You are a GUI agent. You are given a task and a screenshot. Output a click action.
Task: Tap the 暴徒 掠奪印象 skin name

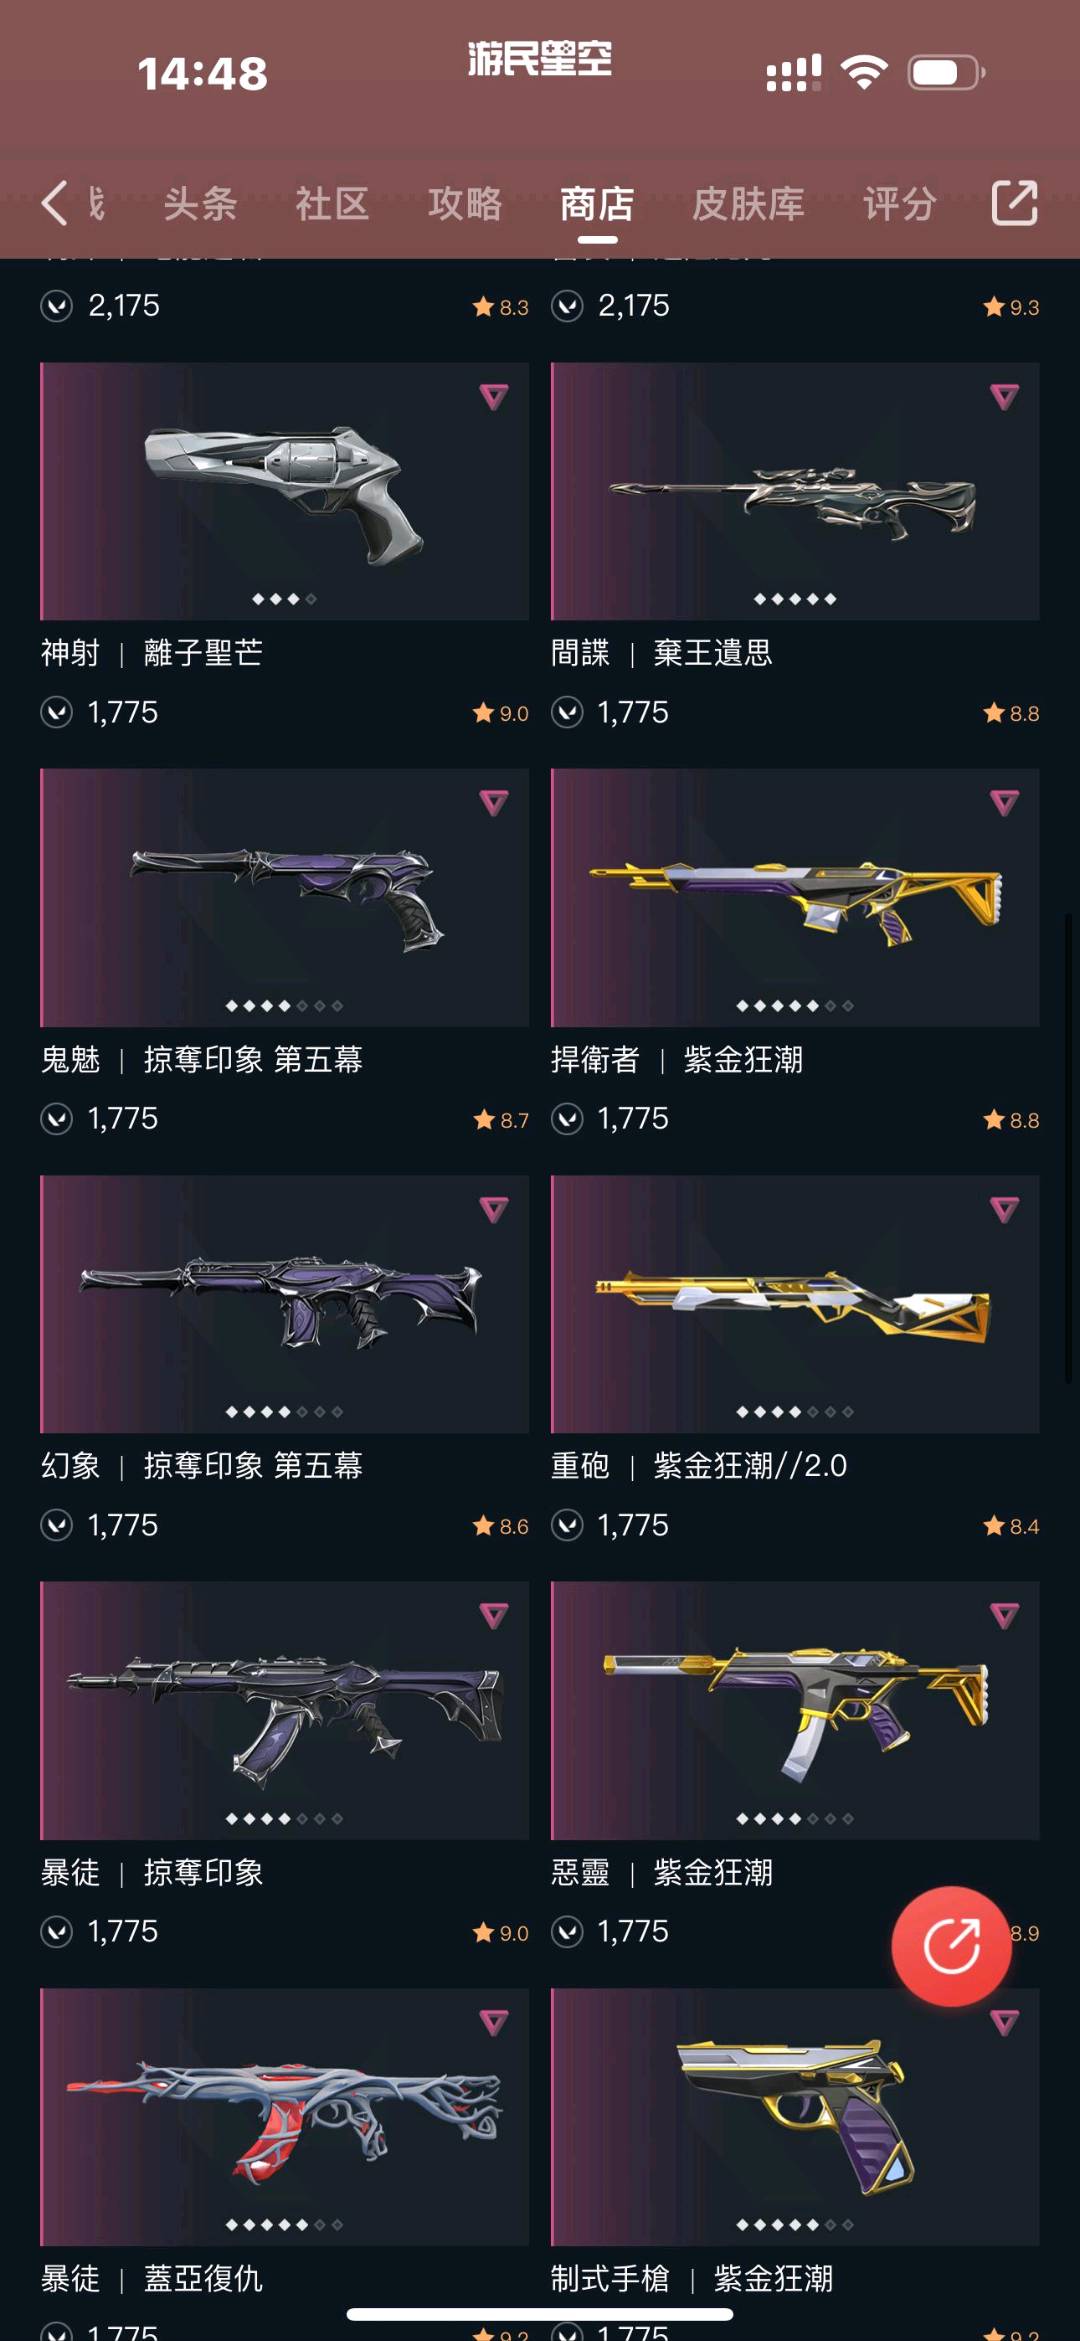tap(152, 1872)
